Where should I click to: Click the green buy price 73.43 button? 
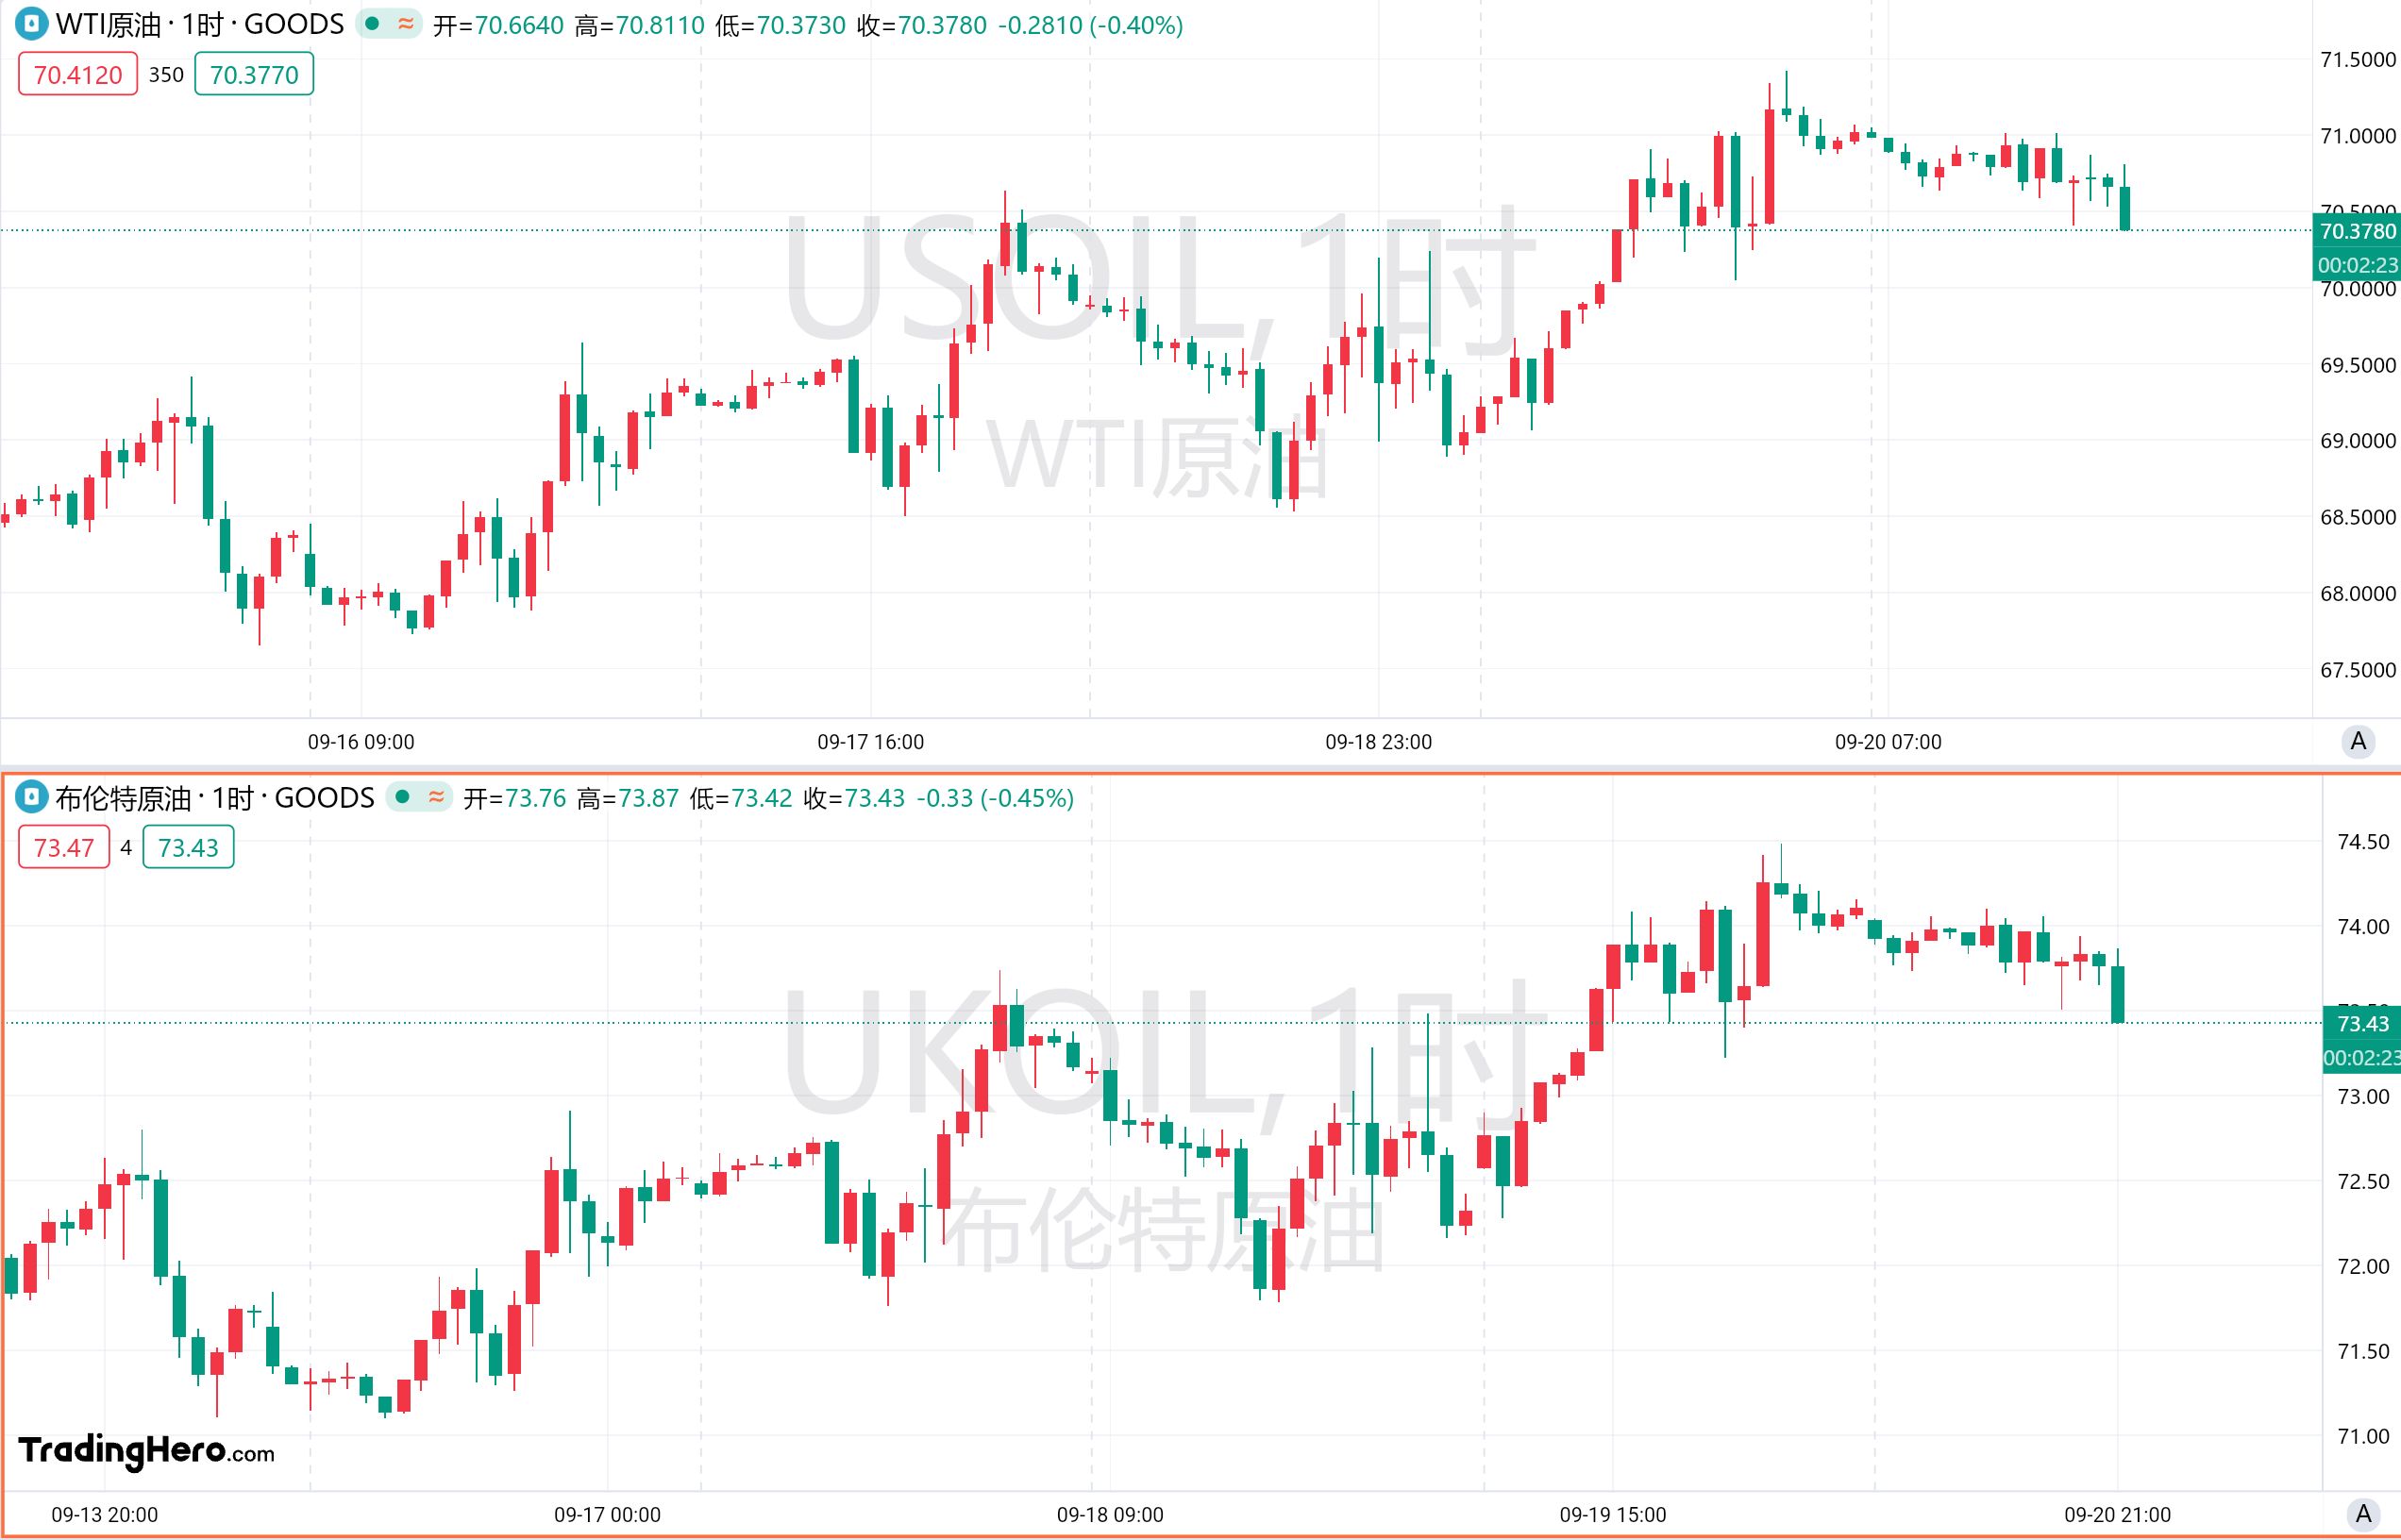pos(188,848)
